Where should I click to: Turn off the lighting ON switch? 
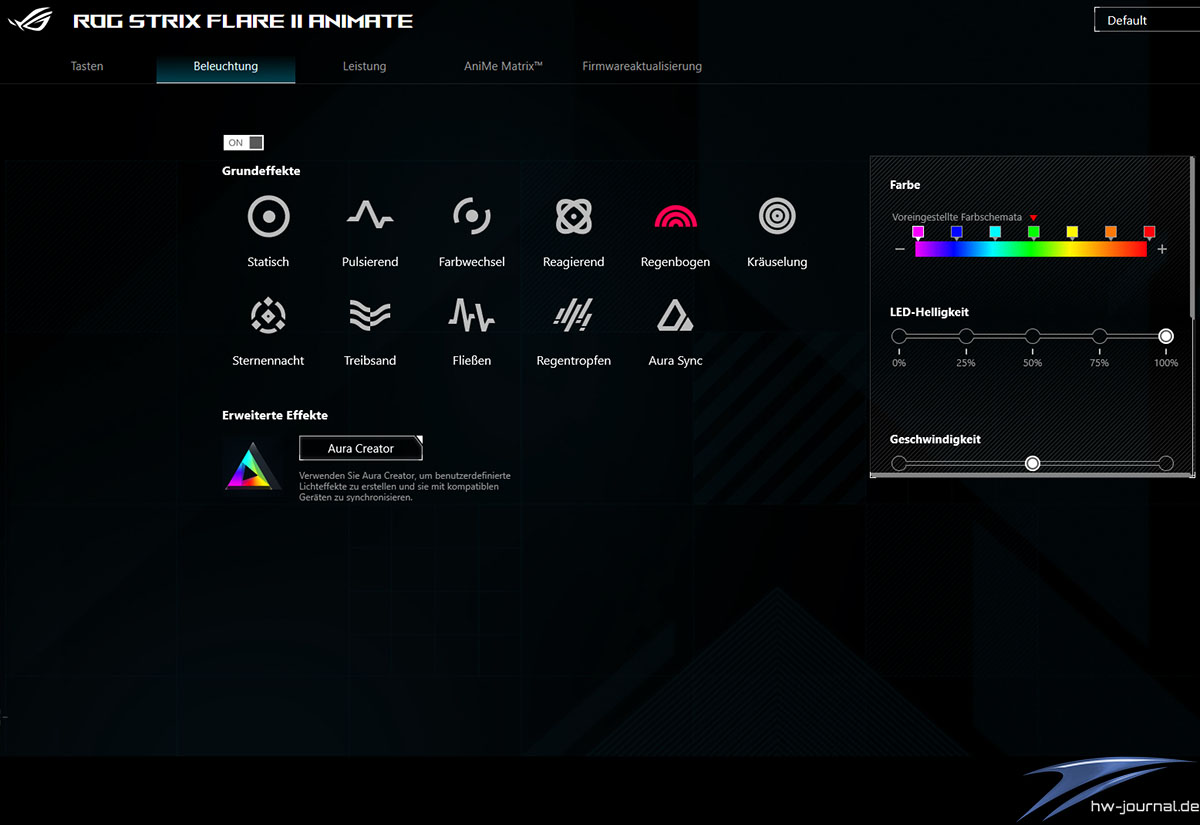pyautogui.click(x=244, y=143)
